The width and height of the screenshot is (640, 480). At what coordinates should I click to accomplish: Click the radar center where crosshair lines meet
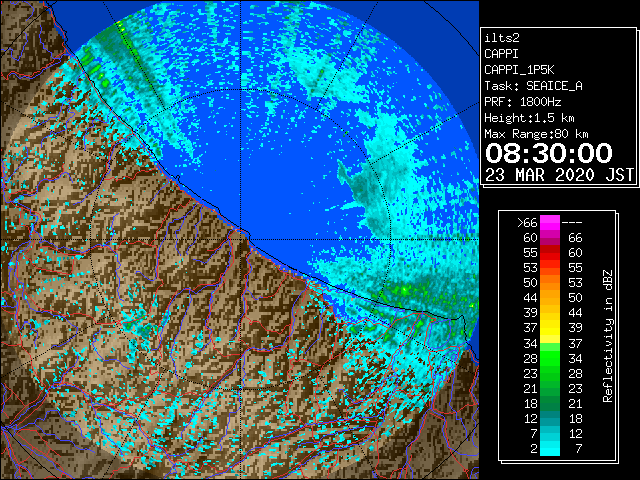click(x=241, y=240)
